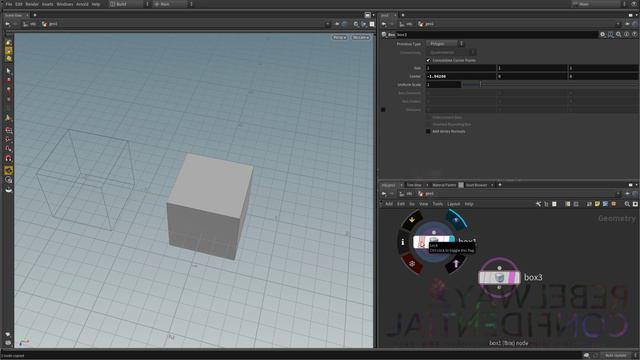Viewport: 640px width, 360px height.
Task: Open the network editor Tools menu
Action: click(438, 204)
